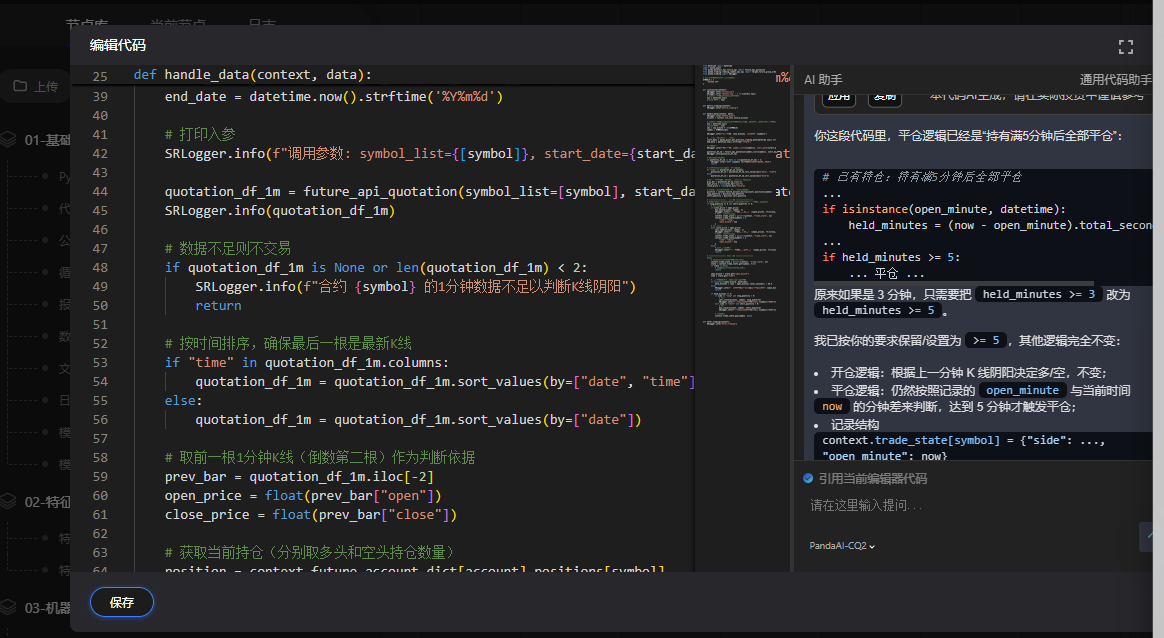Image resolution: width=1164 pixels, height=638 pixels.
Task: Click the end_date = datetime.now() line
Action: click(334, 97)
